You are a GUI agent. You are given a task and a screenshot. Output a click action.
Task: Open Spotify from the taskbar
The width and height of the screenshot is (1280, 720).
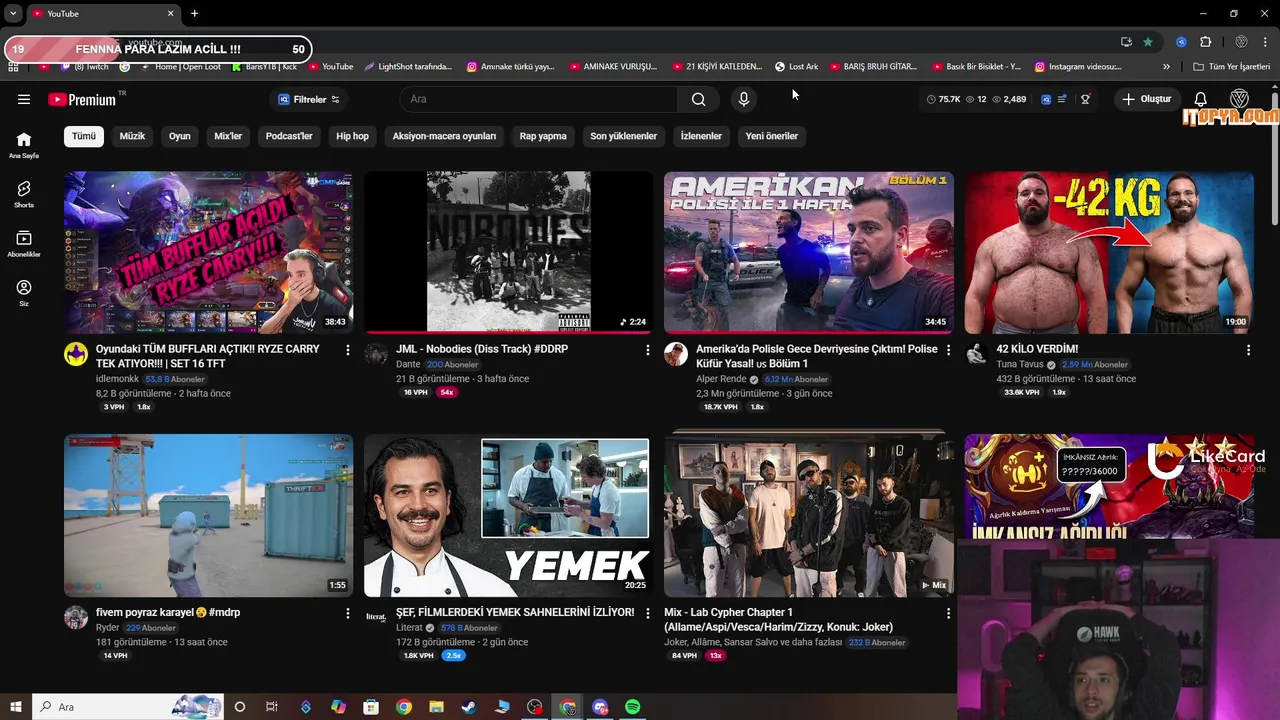click(632, 707)
